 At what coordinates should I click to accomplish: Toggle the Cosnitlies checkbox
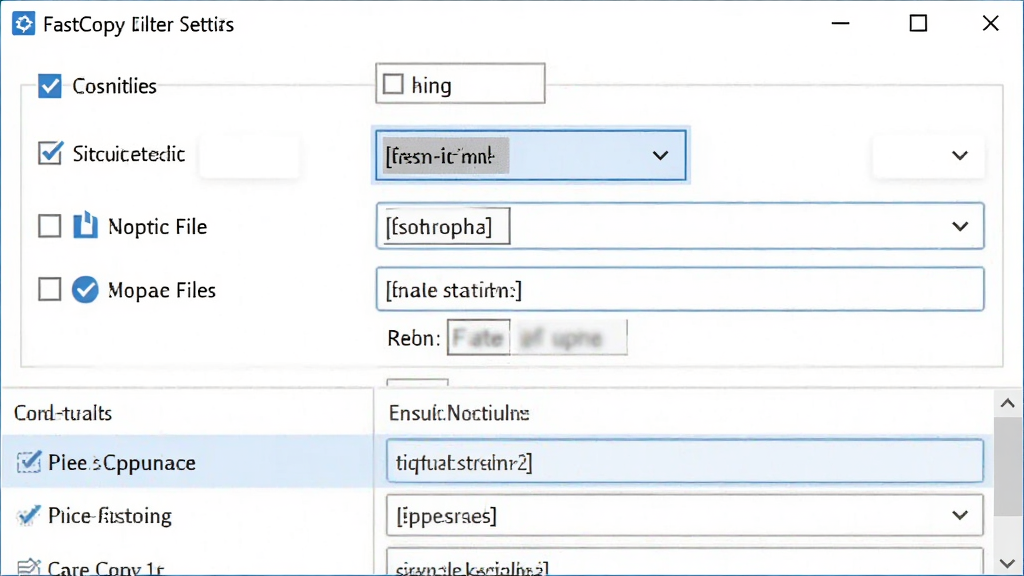[x=50, y=86]
